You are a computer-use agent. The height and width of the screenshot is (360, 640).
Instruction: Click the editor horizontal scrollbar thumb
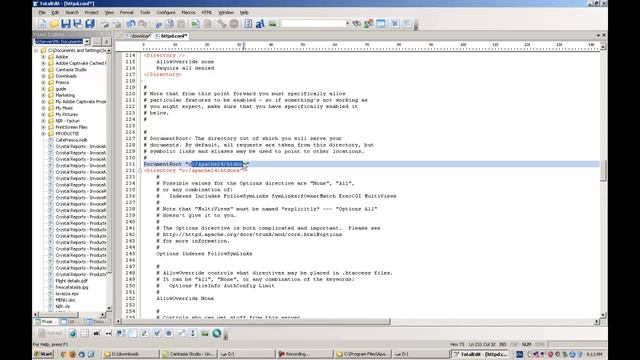pos(256,321)
